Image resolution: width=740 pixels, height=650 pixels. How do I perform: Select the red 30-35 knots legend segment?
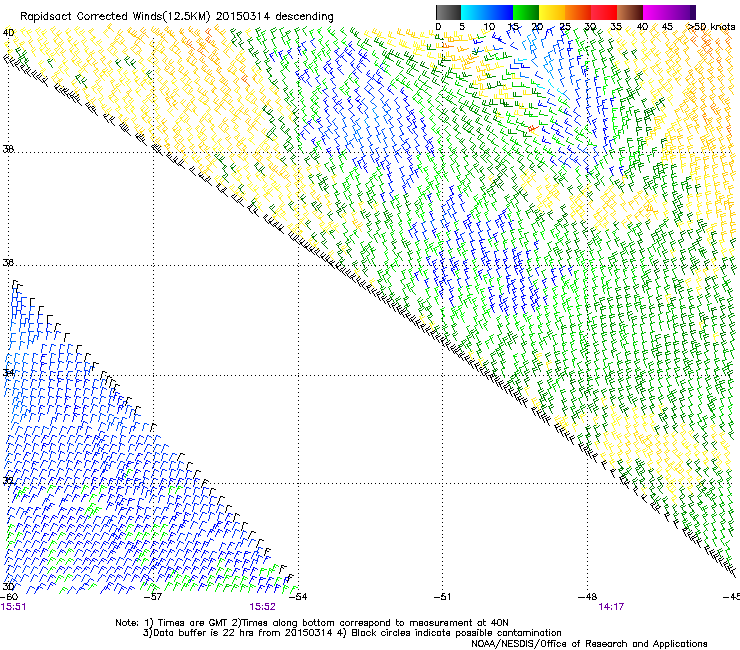pyautogui.click(x=604, y=12)
